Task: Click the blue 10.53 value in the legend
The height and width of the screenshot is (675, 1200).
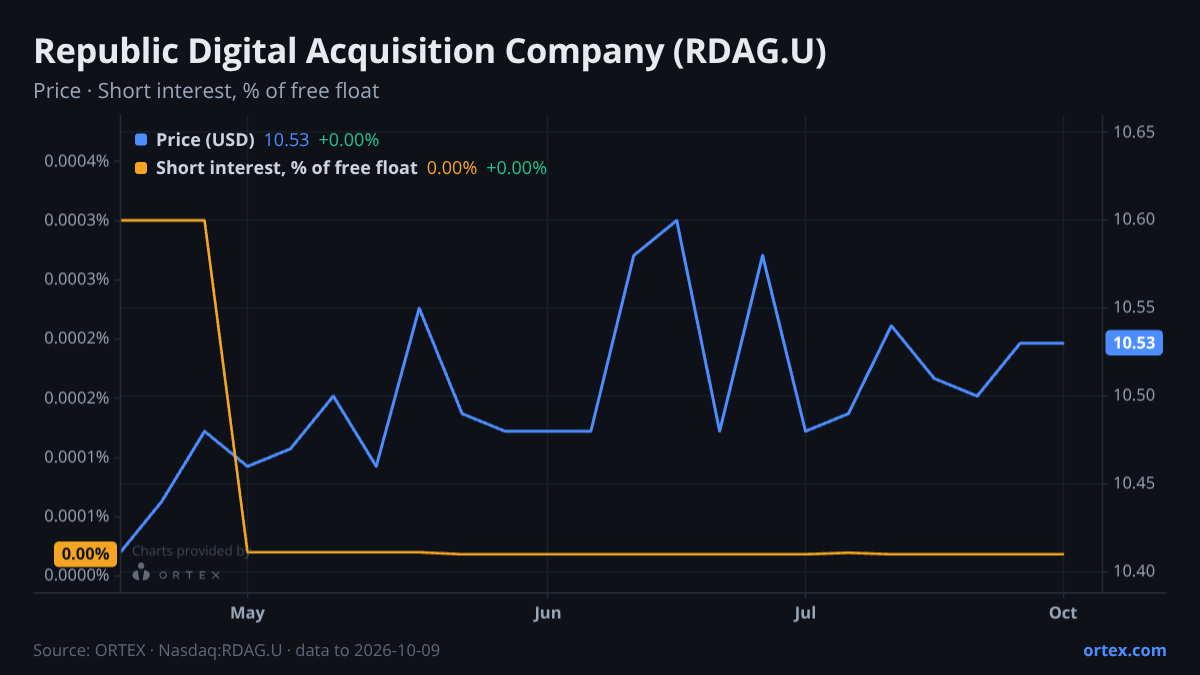Action: click(286, 140)
